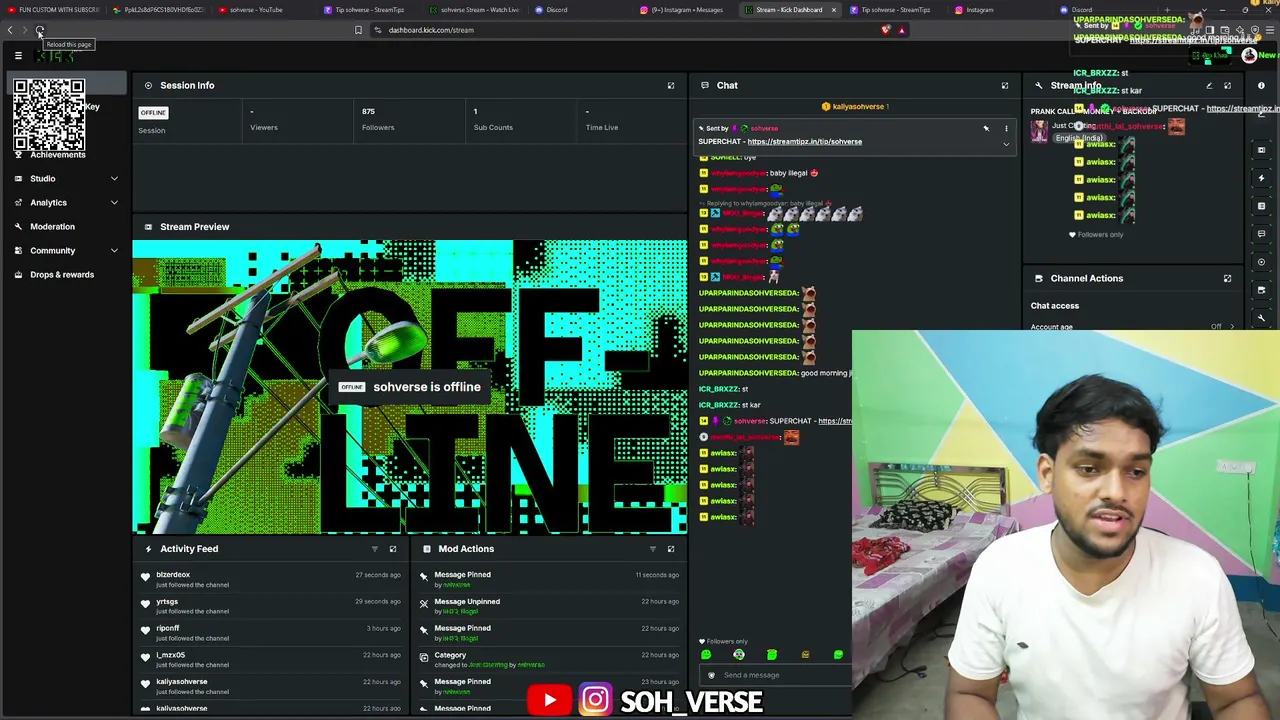Pop out the Chat panel

(1005, 85)
